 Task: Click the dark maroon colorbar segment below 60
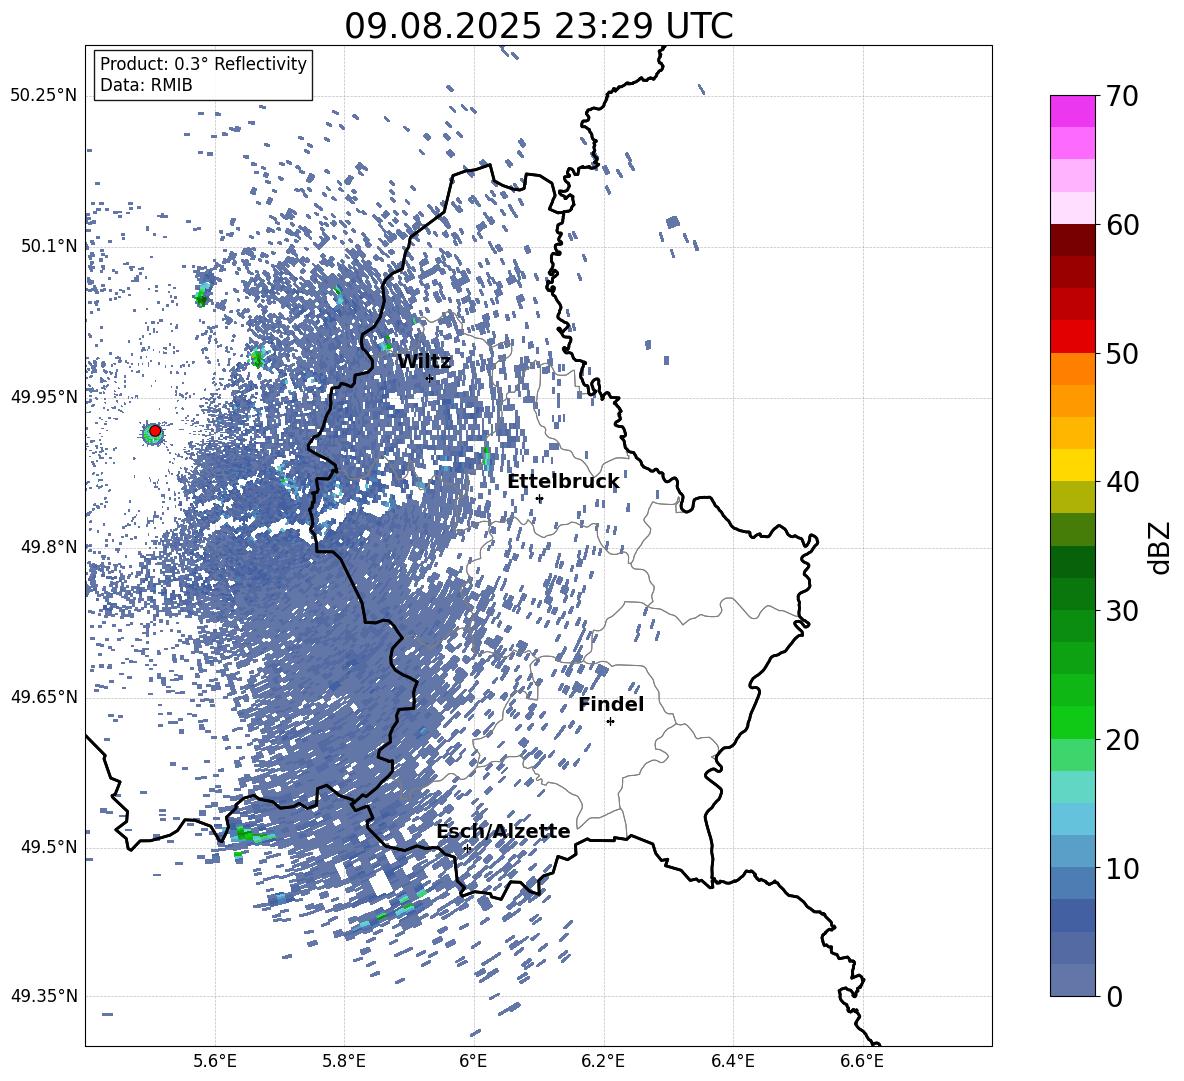coord(1072,240)
